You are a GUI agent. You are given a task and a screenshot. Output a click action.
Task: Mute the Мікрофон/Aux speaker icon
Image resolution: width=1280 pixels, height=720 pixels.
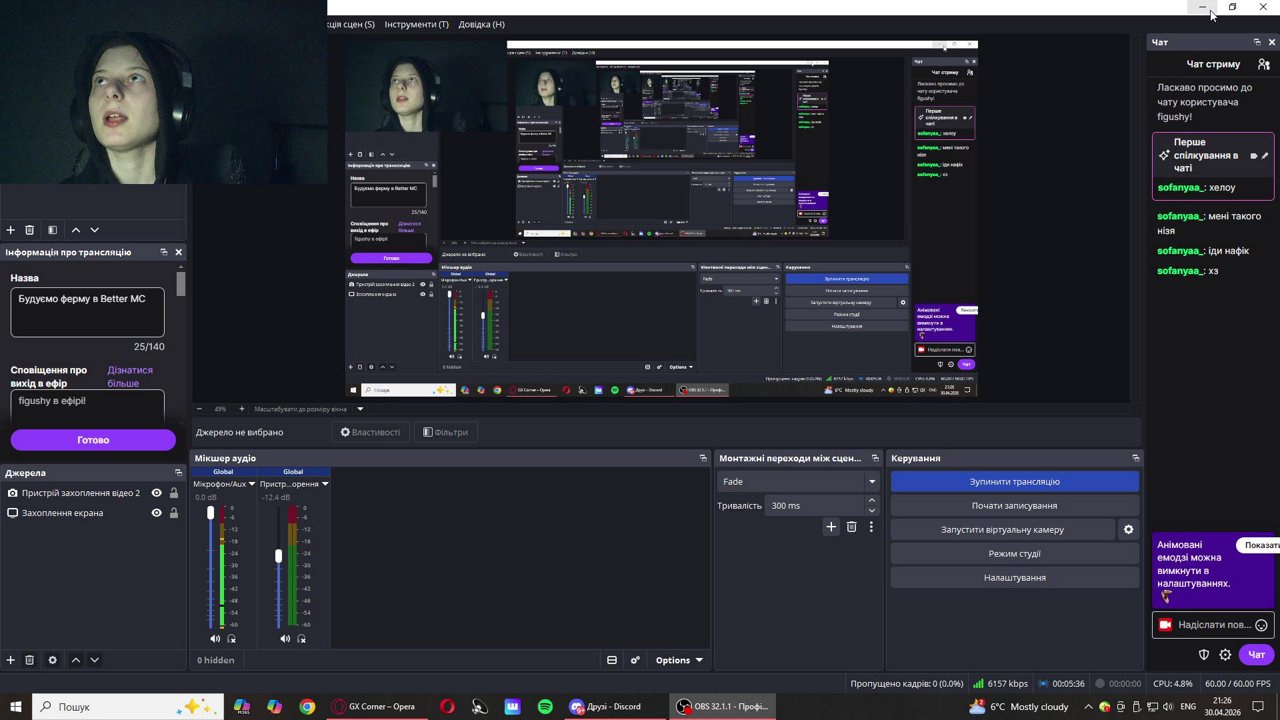click(x=215, y=638)
